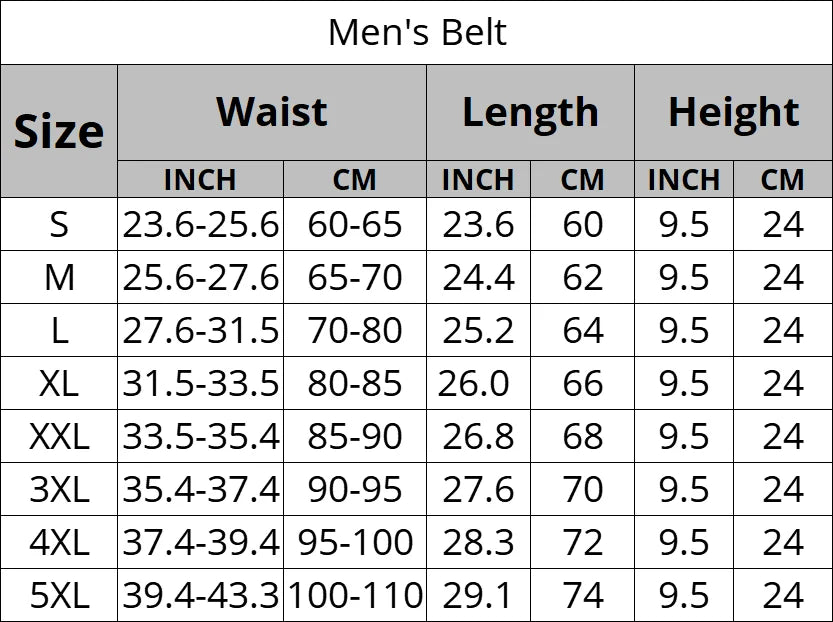833x622 pixels.
Task: Select the Height column header
Action: click(x=733, y=112)
